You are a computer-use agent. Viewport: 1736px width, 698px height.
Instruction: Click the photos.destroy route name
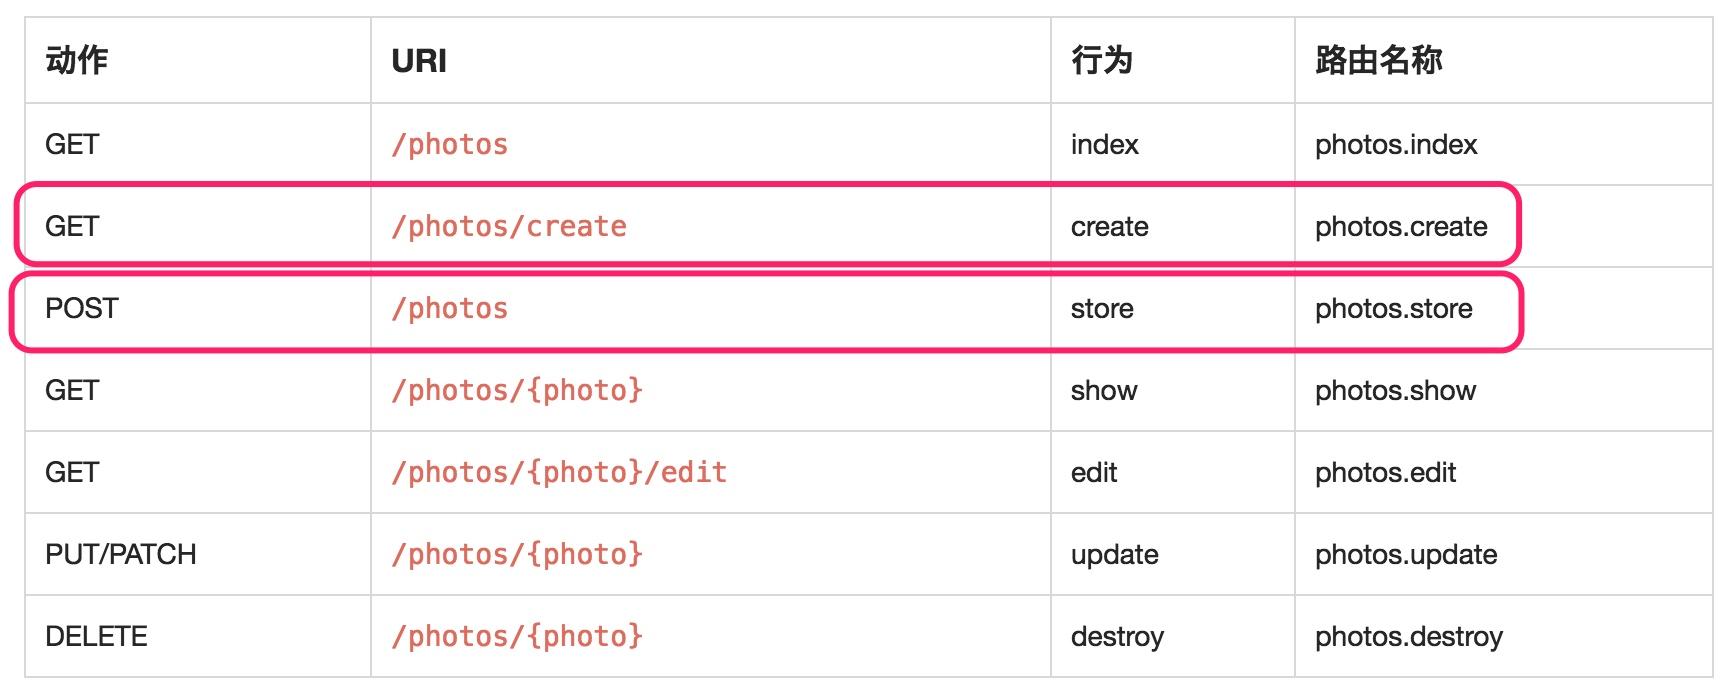point(1408,637)
